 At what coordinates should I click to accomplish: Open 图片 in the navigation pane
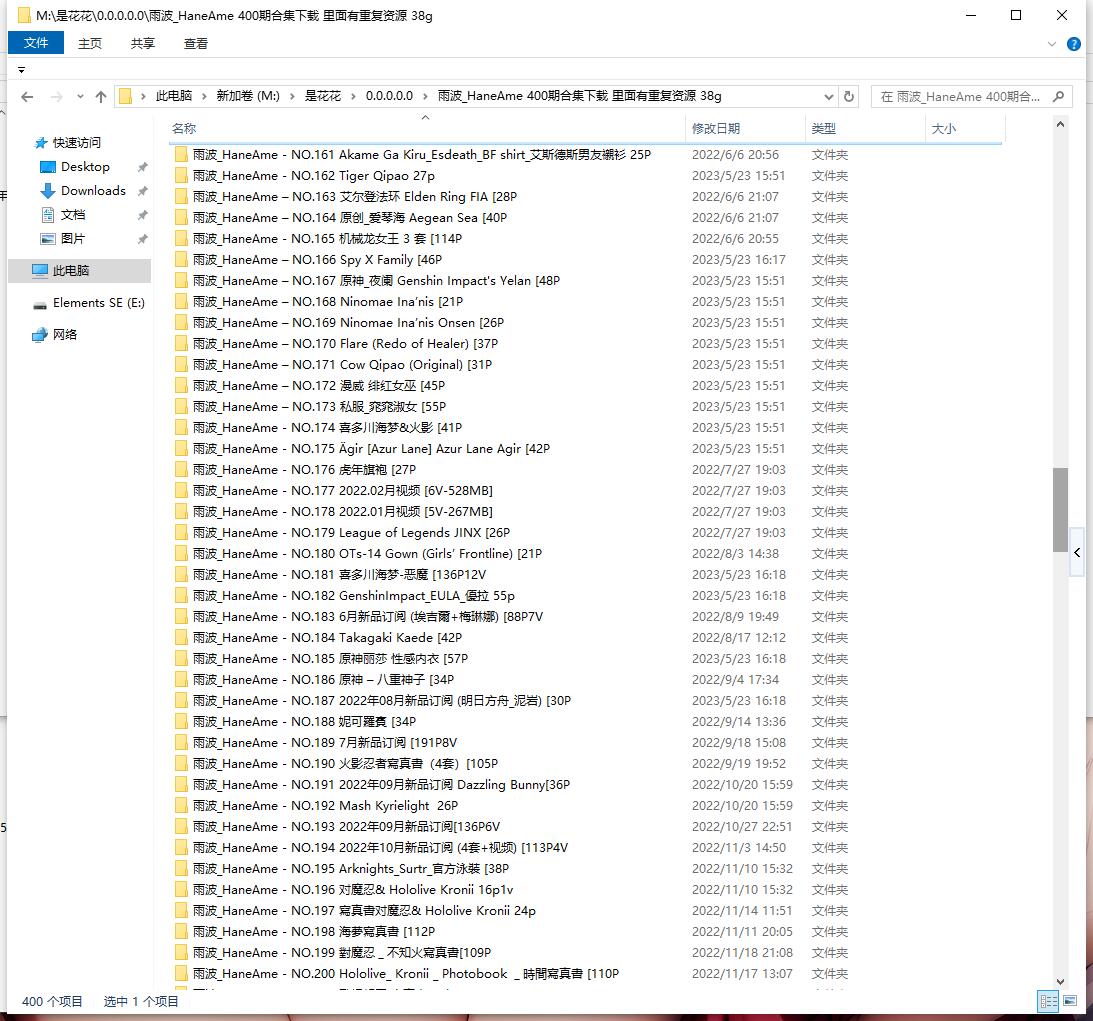point(72,238)
